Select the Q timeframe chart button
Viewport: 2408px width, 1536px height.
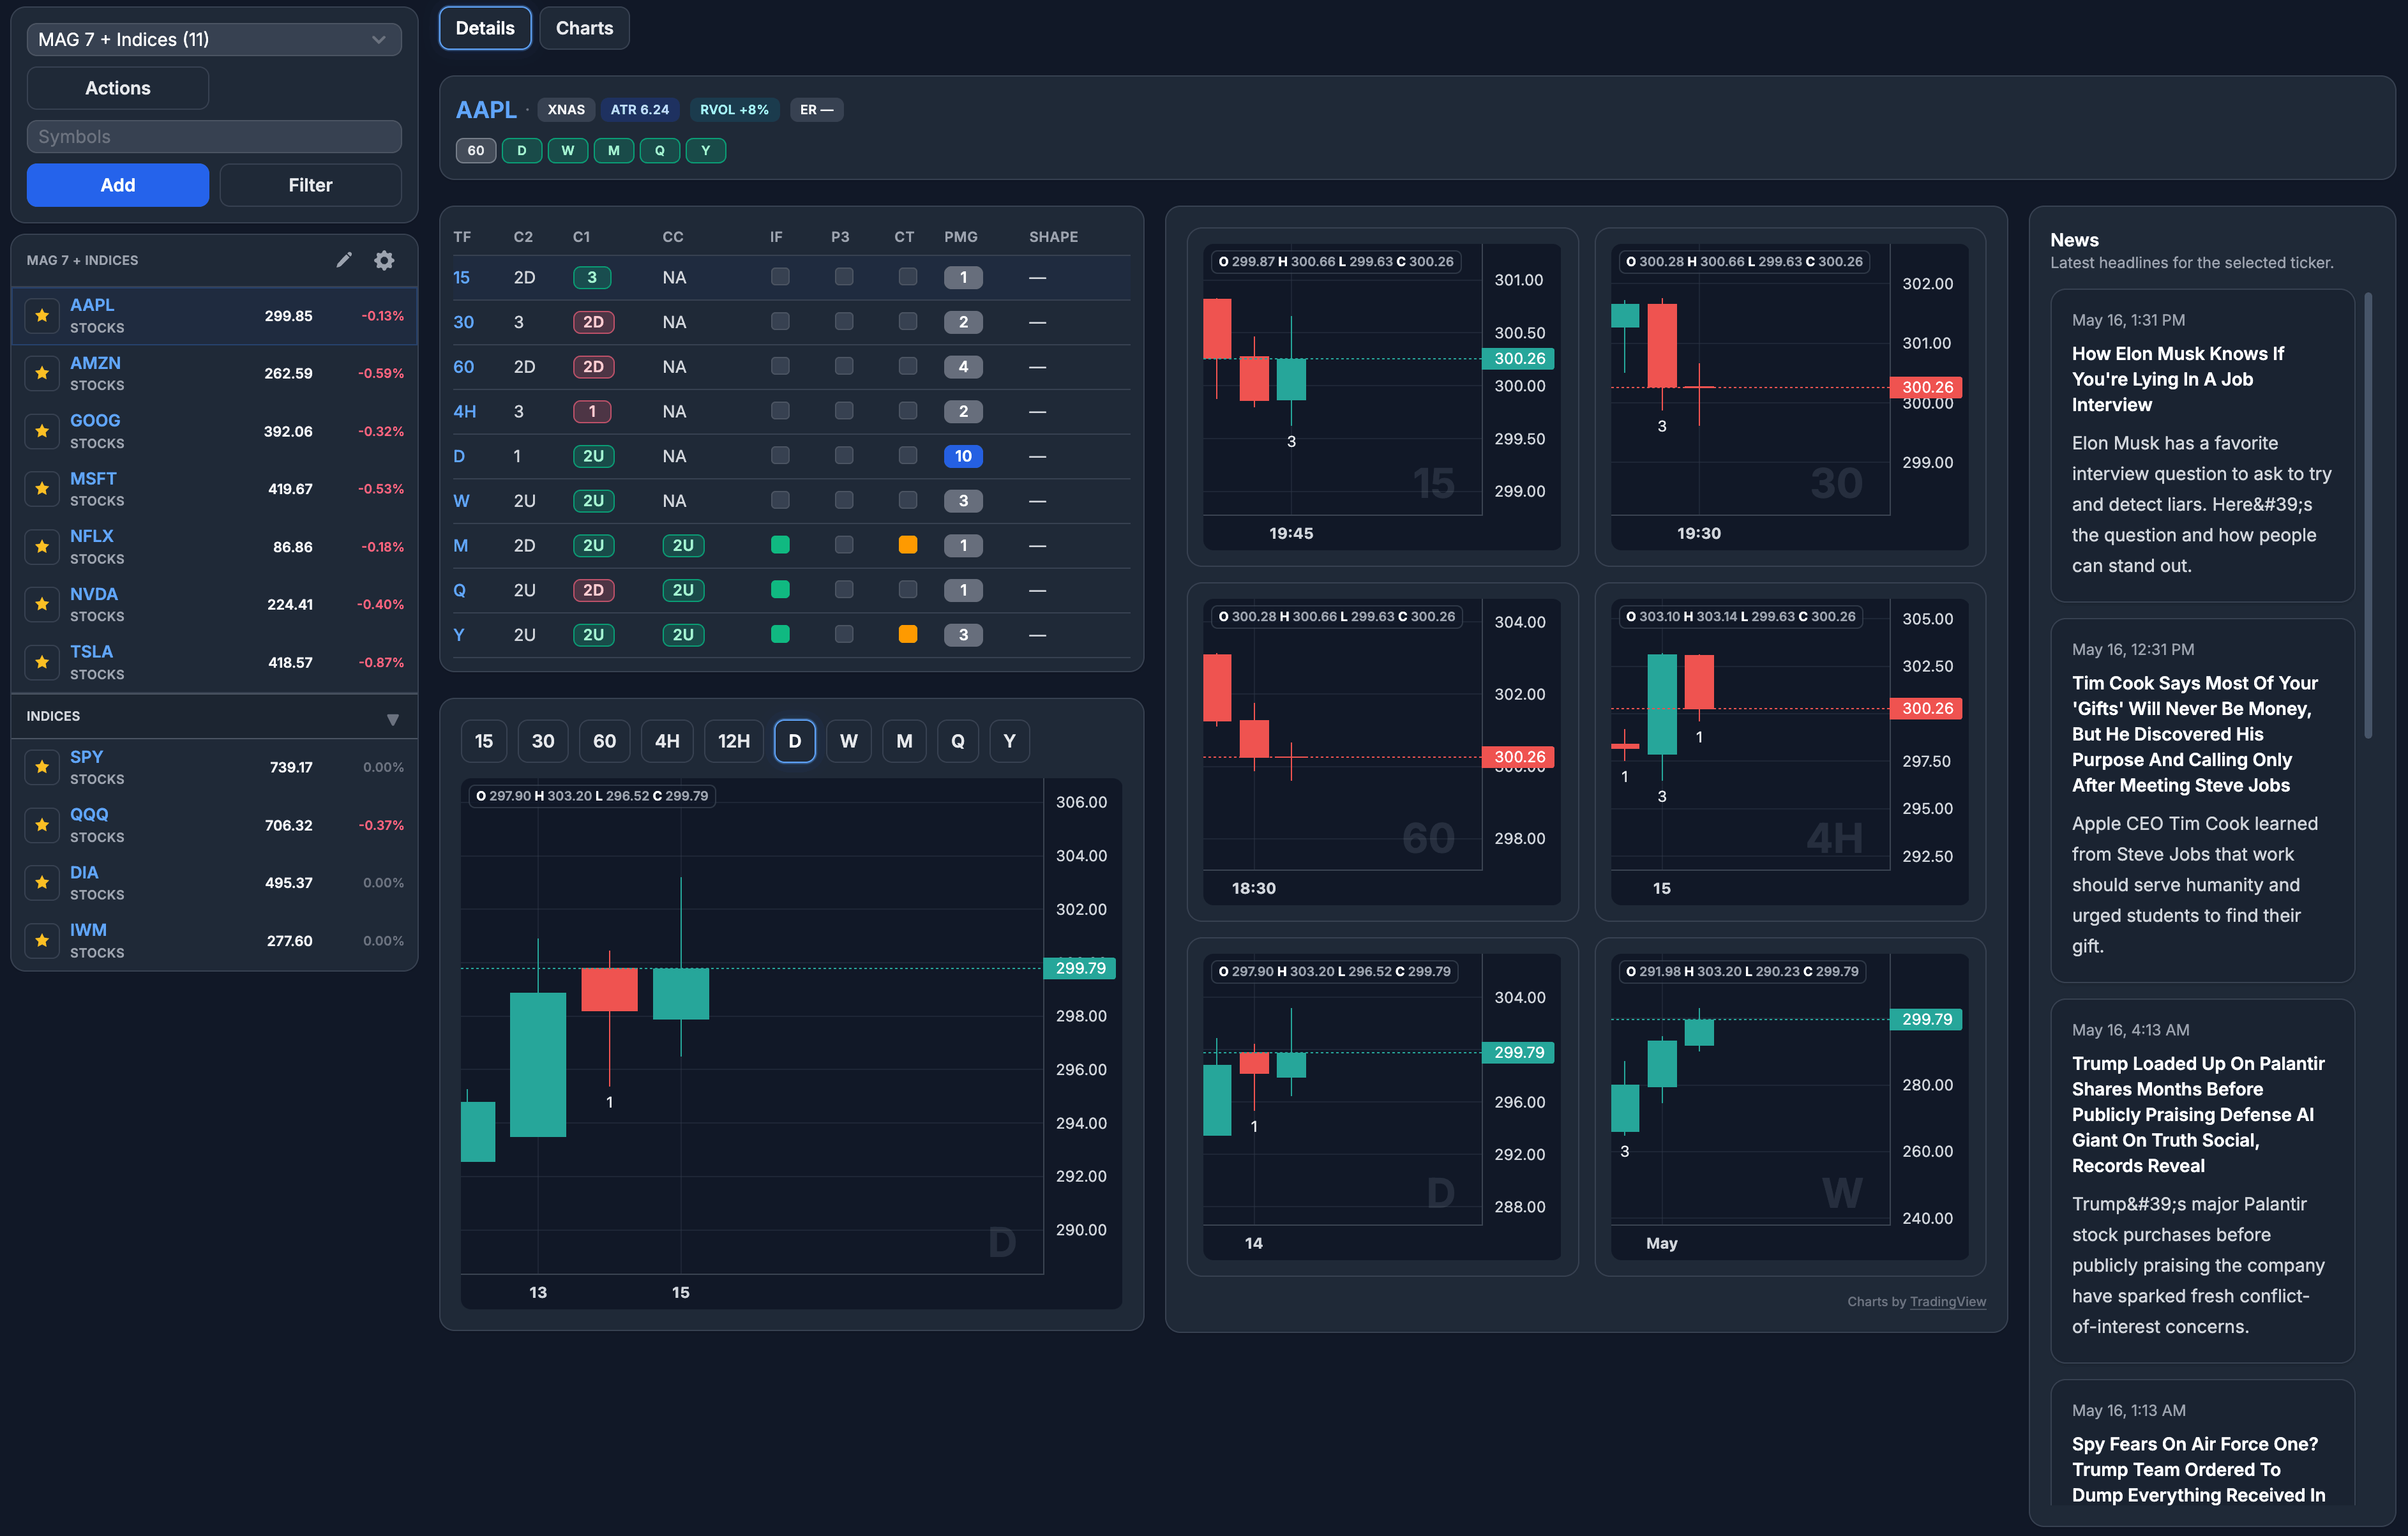pyautogui.click(x=958, y=741)
